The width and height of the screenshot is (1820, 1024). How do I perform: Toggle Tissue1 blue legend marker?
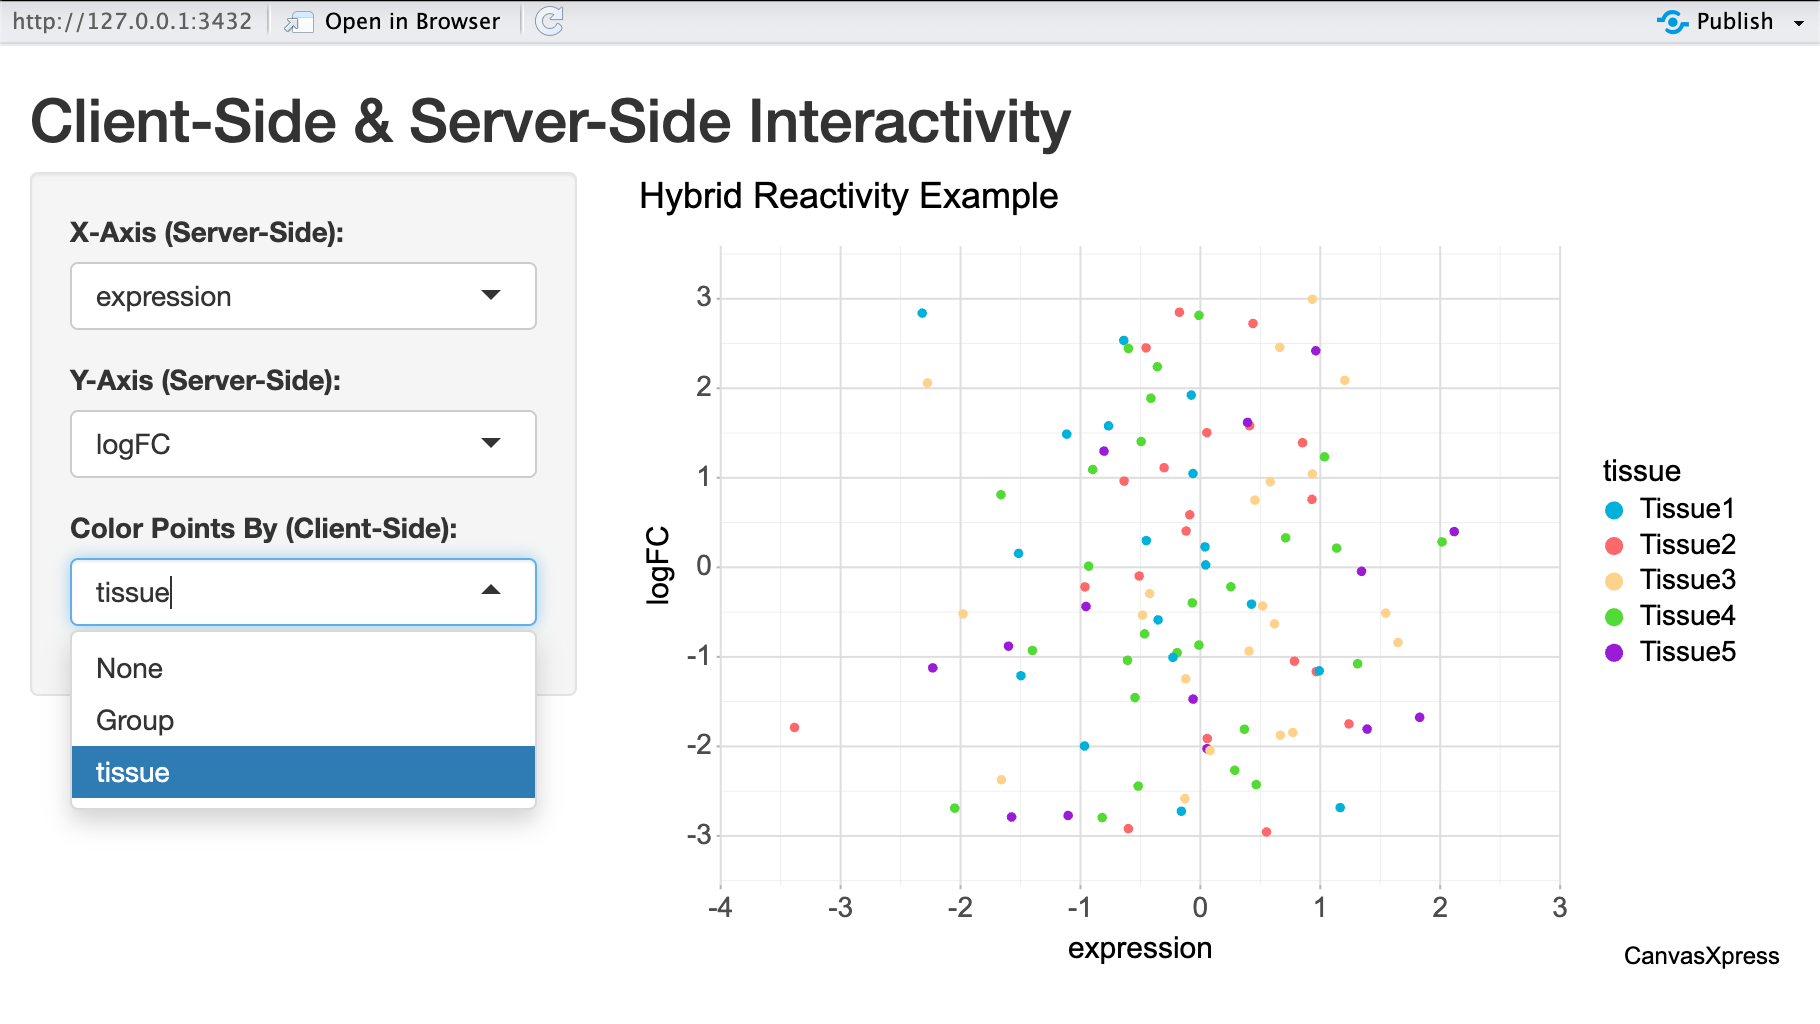(1613, 510)
